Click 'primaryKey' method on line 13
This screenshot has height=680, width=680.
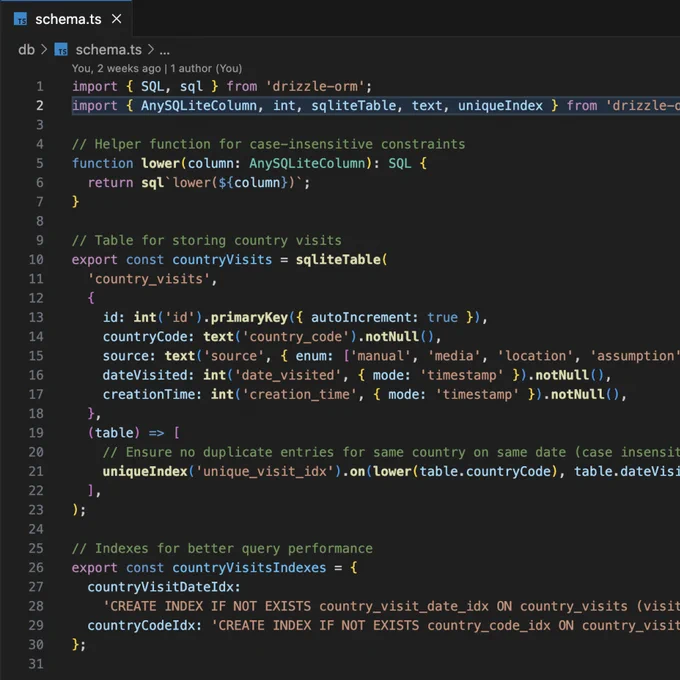pyautogui.click(x=249, y=317)
